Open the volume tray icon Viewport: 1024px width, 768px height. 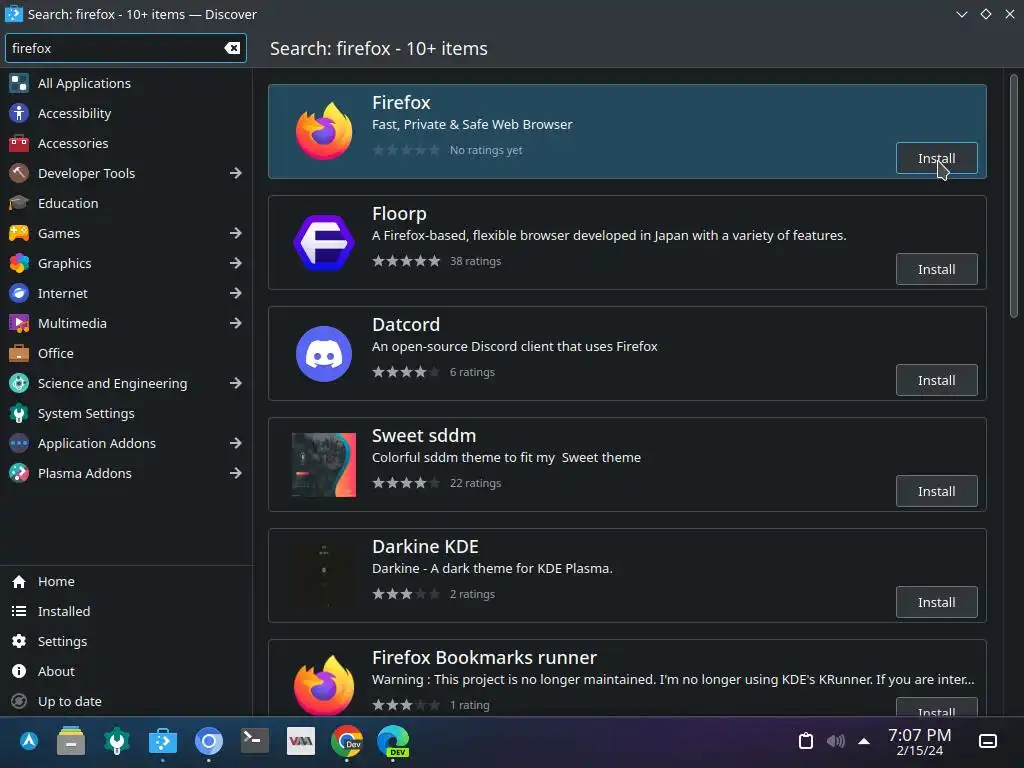pos(835,741)
